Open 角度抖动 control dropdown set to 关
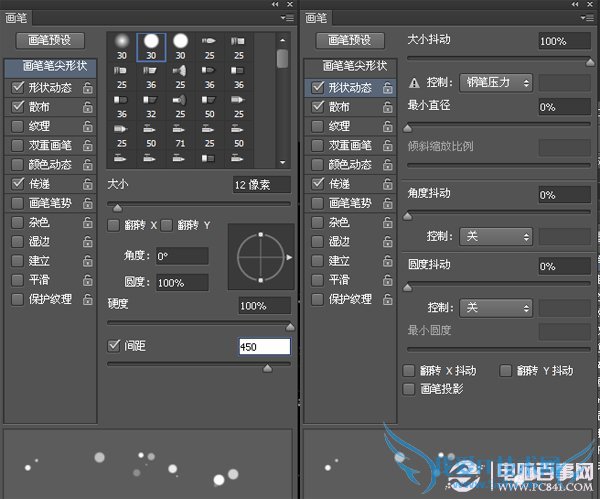Screen dimensions: 600x499 point(496,236)
